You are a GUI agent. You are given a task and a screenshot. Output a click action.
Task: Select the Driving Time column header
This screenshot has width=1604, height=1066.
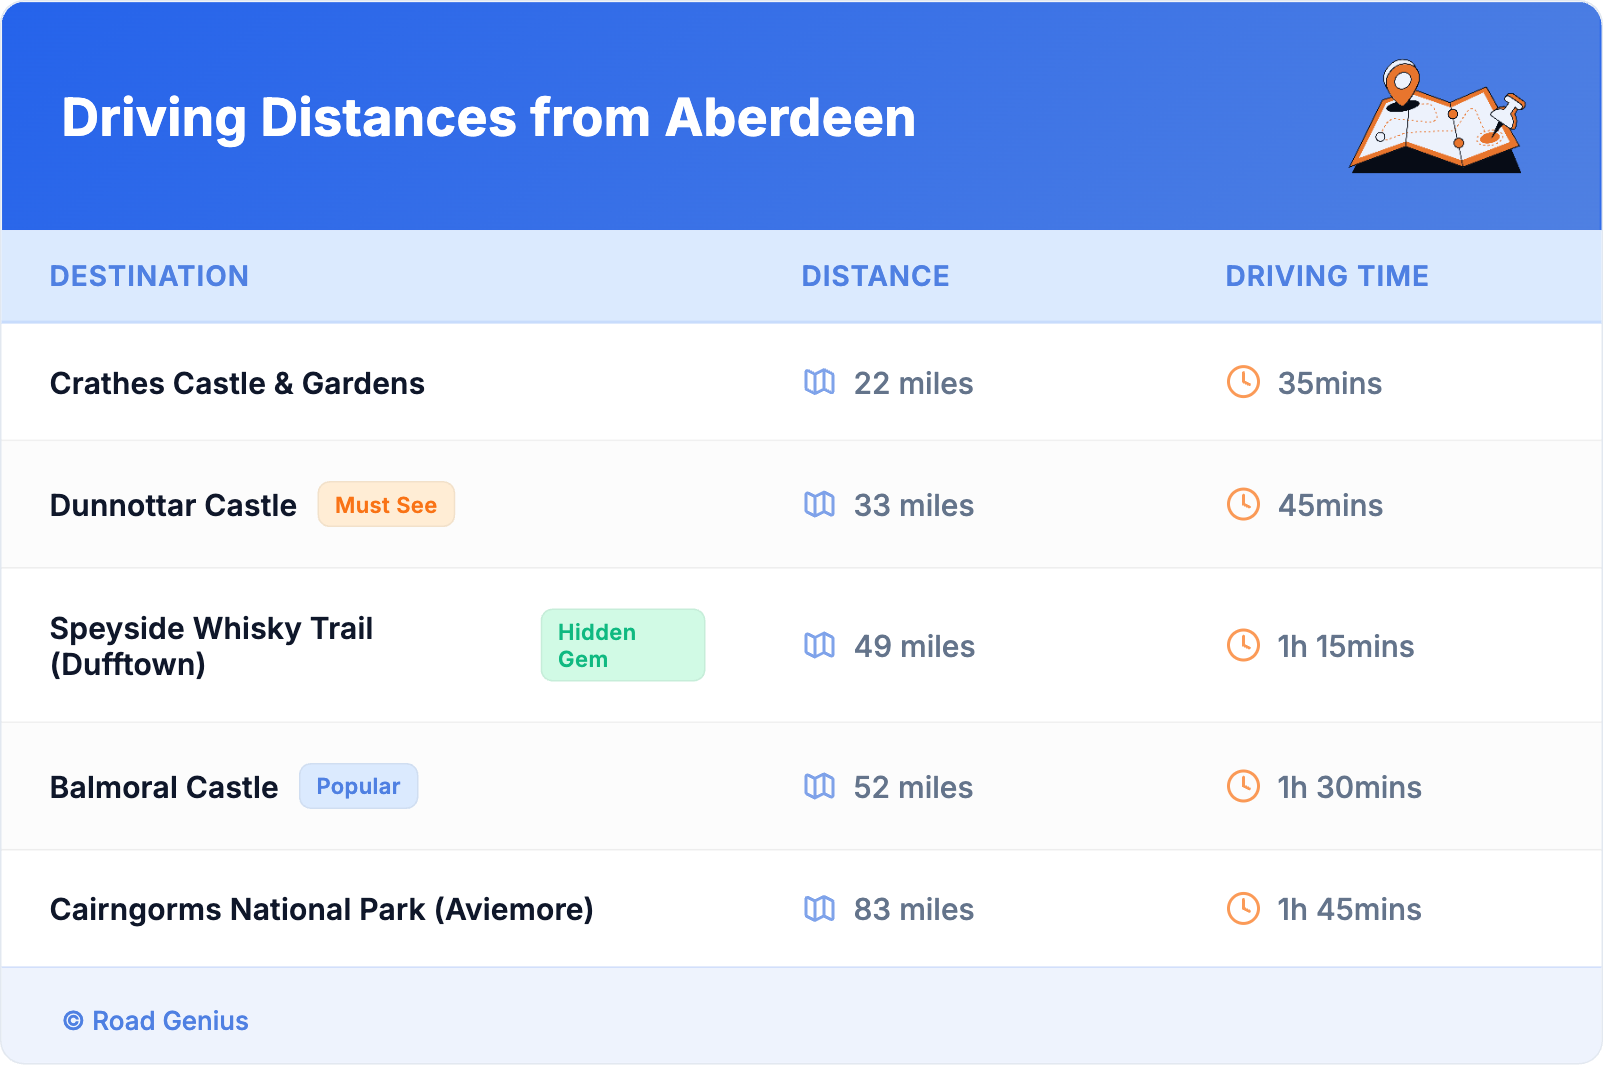(1327, 276)
